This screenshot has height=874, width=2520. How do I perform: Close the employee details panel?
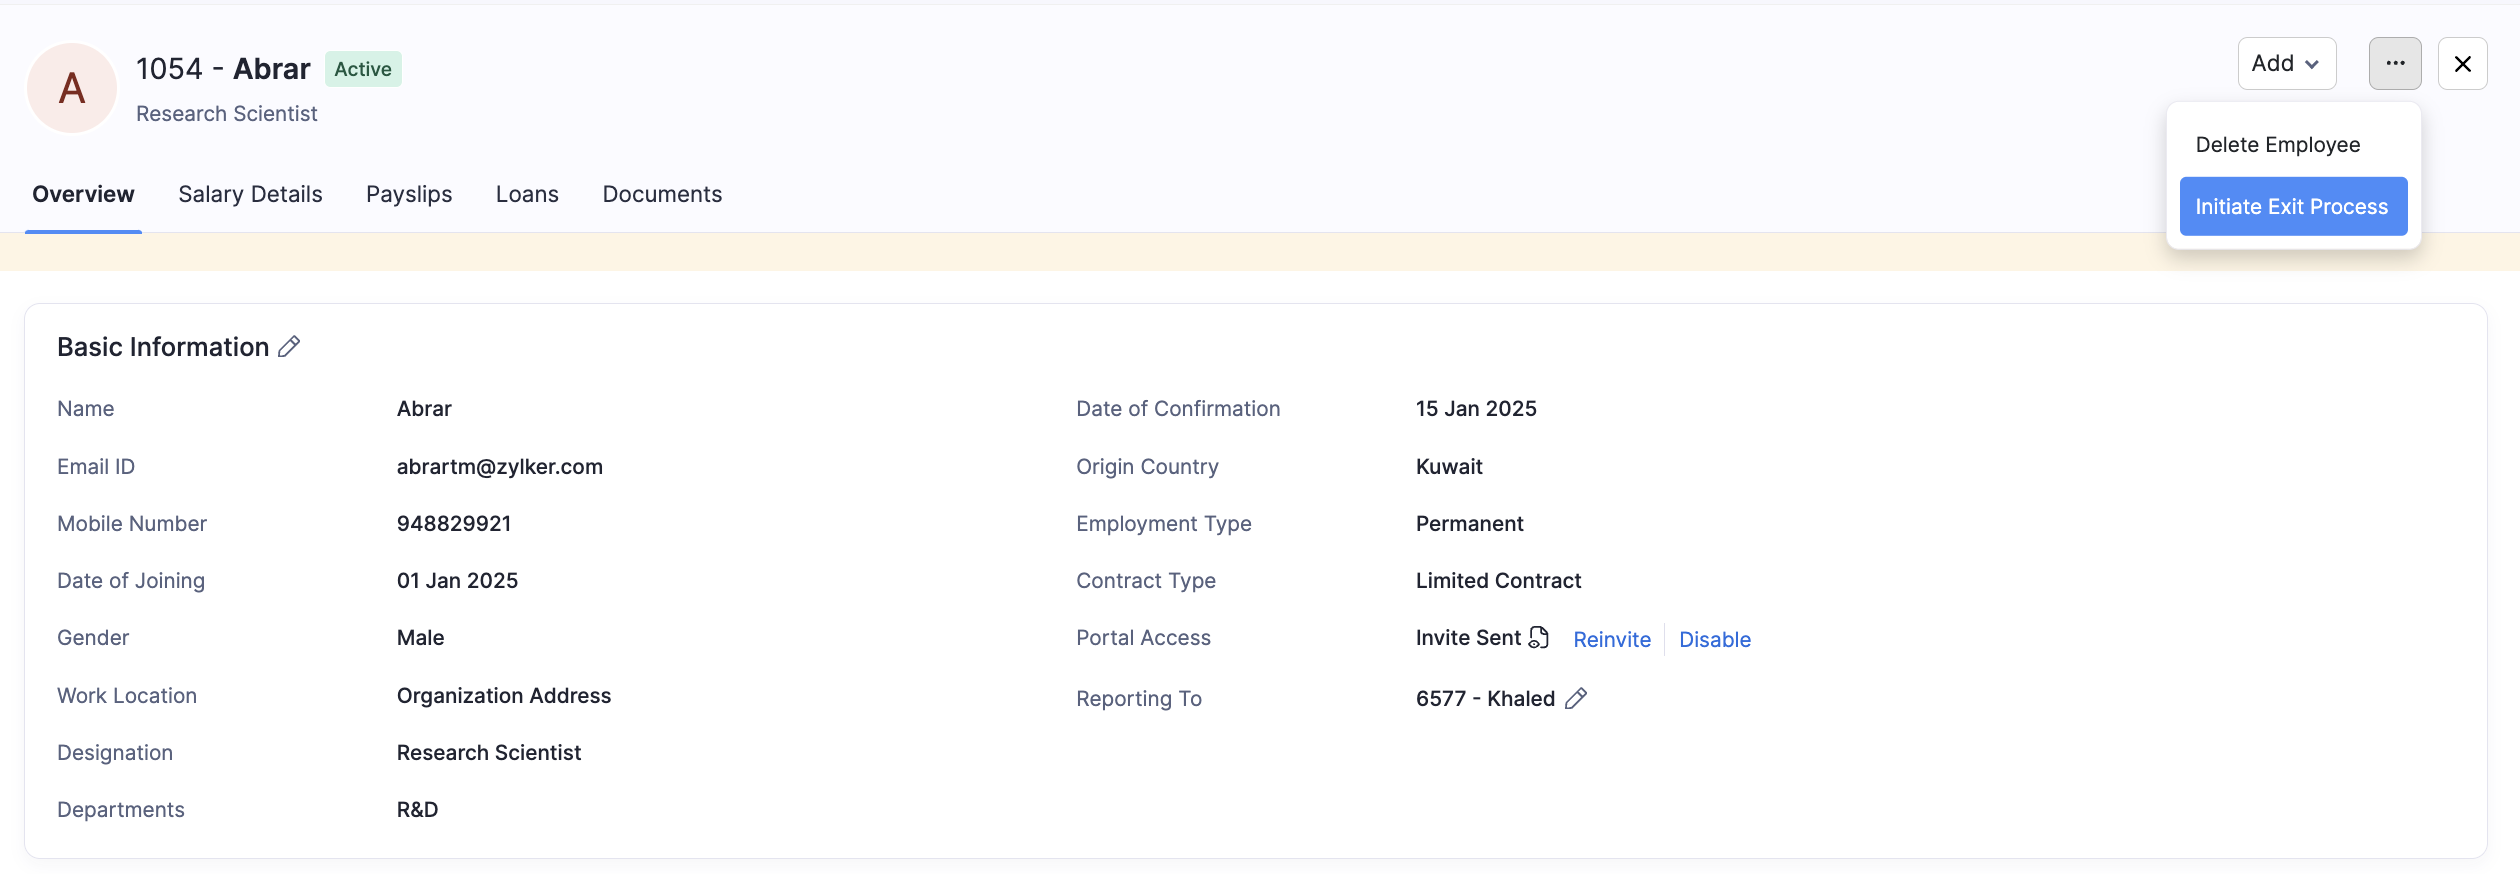point(2462,64)
